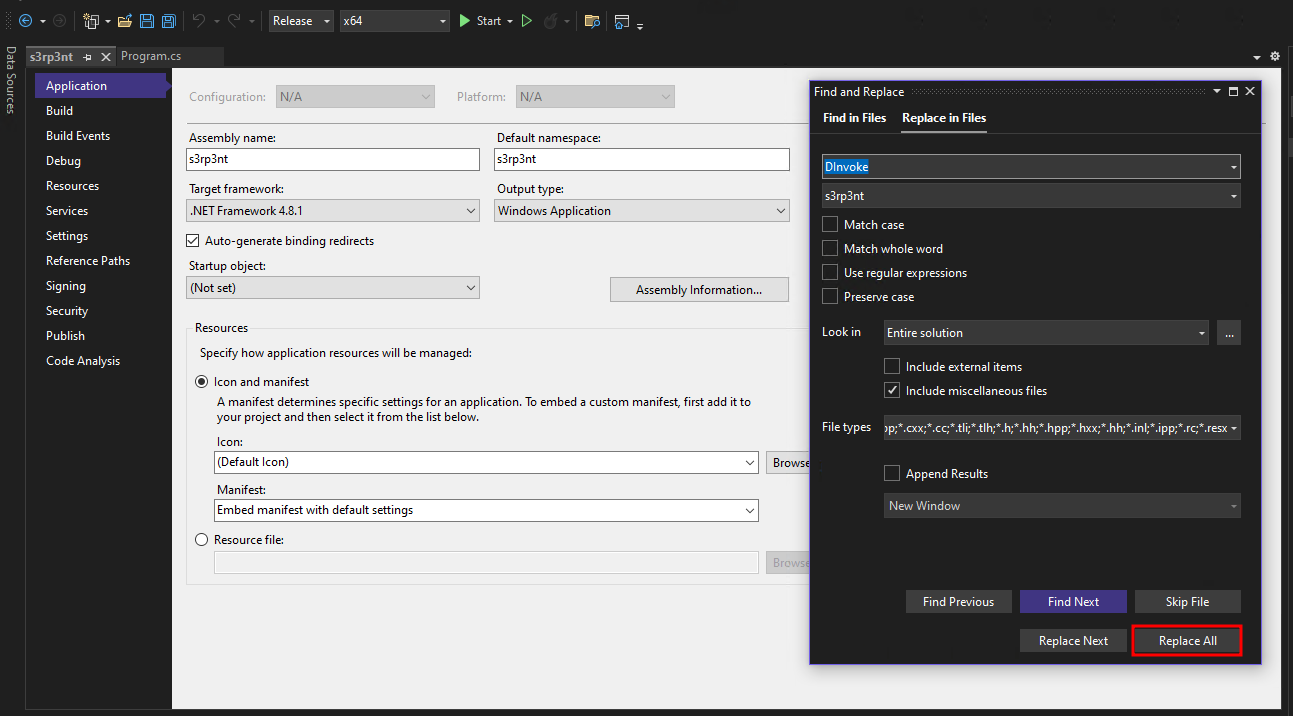Click the Skip File button

pyautogui.click(x=1187, y=602)
